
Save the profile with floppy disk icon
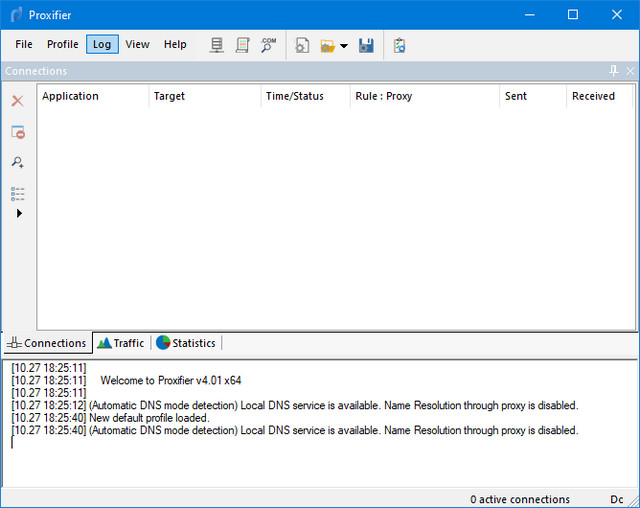point(366,45)
